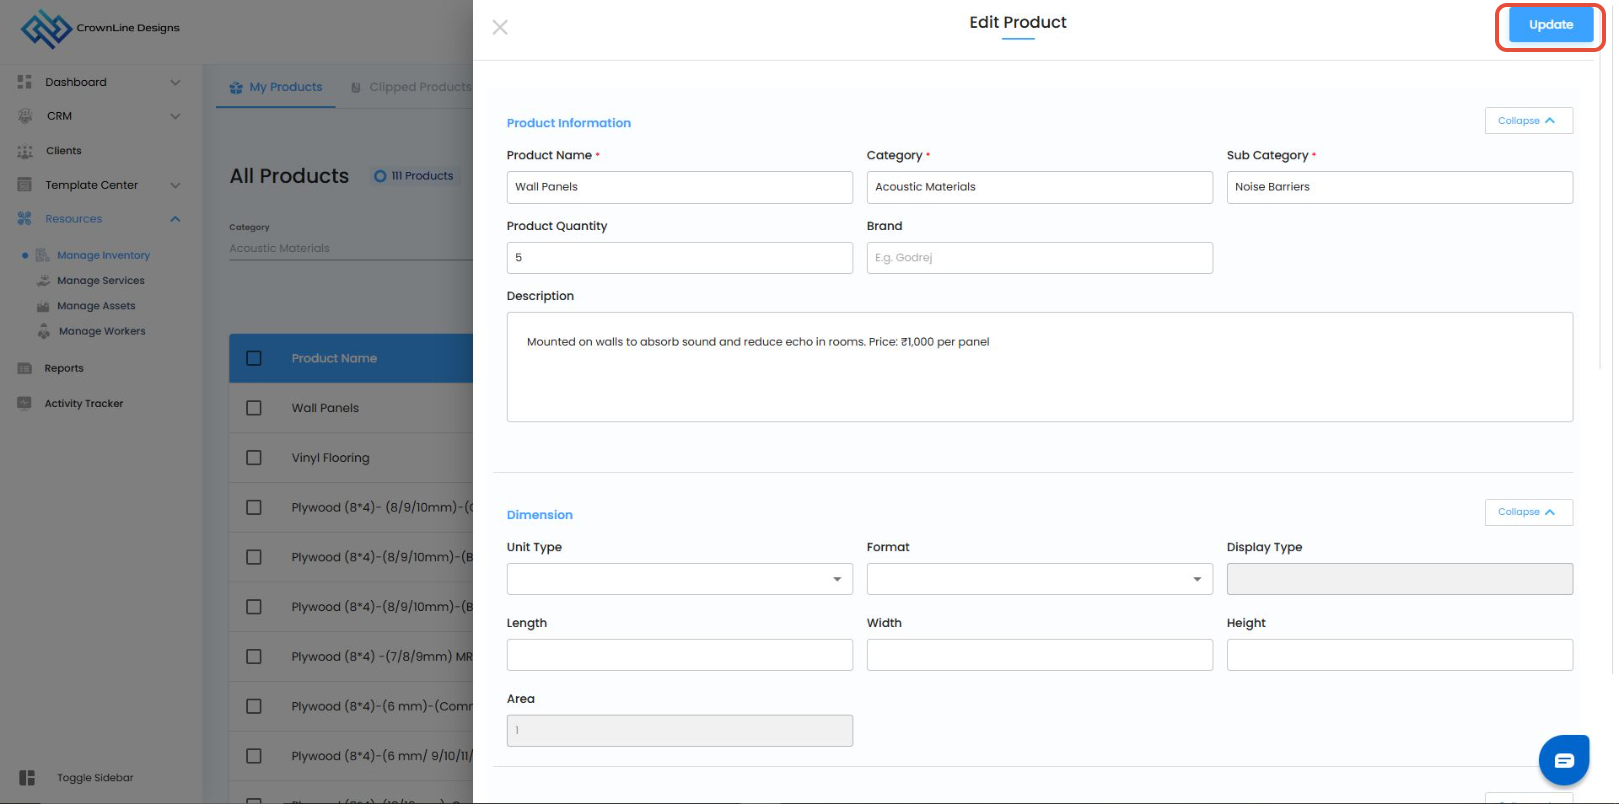1619x804 pixels.
Task: Click the Dashboard sidebar icon
Action: pos(25,82)
